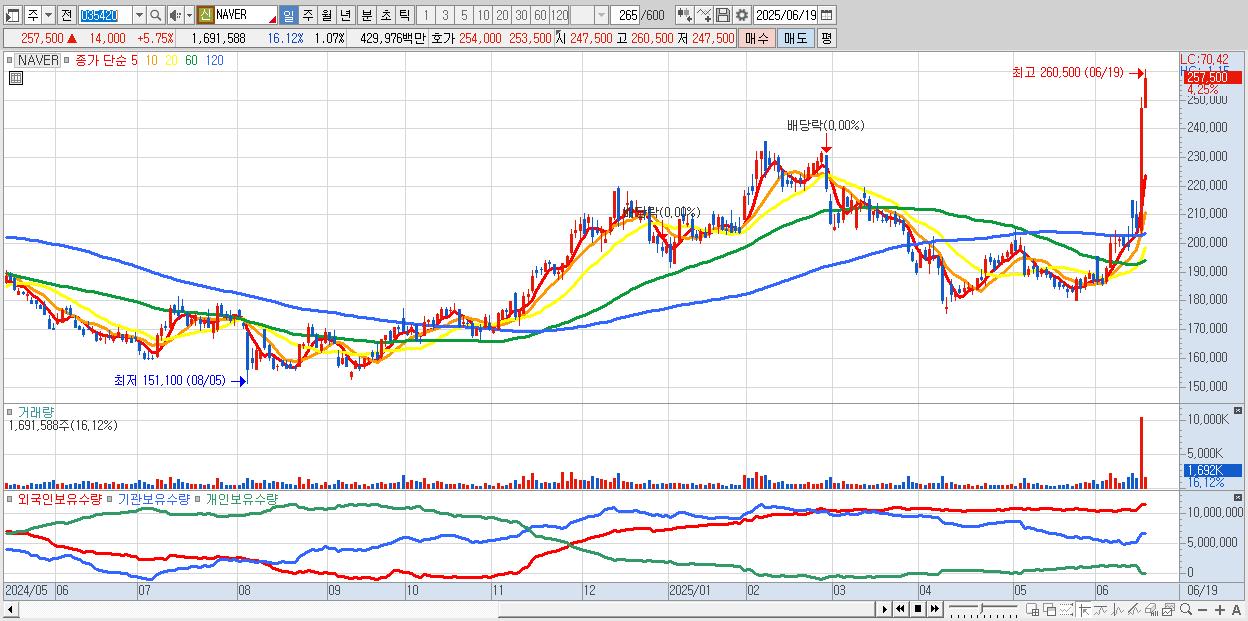Click the fast-forward button in bottom bar
This screenshot has width=1248, height=621.
point(934,609)
